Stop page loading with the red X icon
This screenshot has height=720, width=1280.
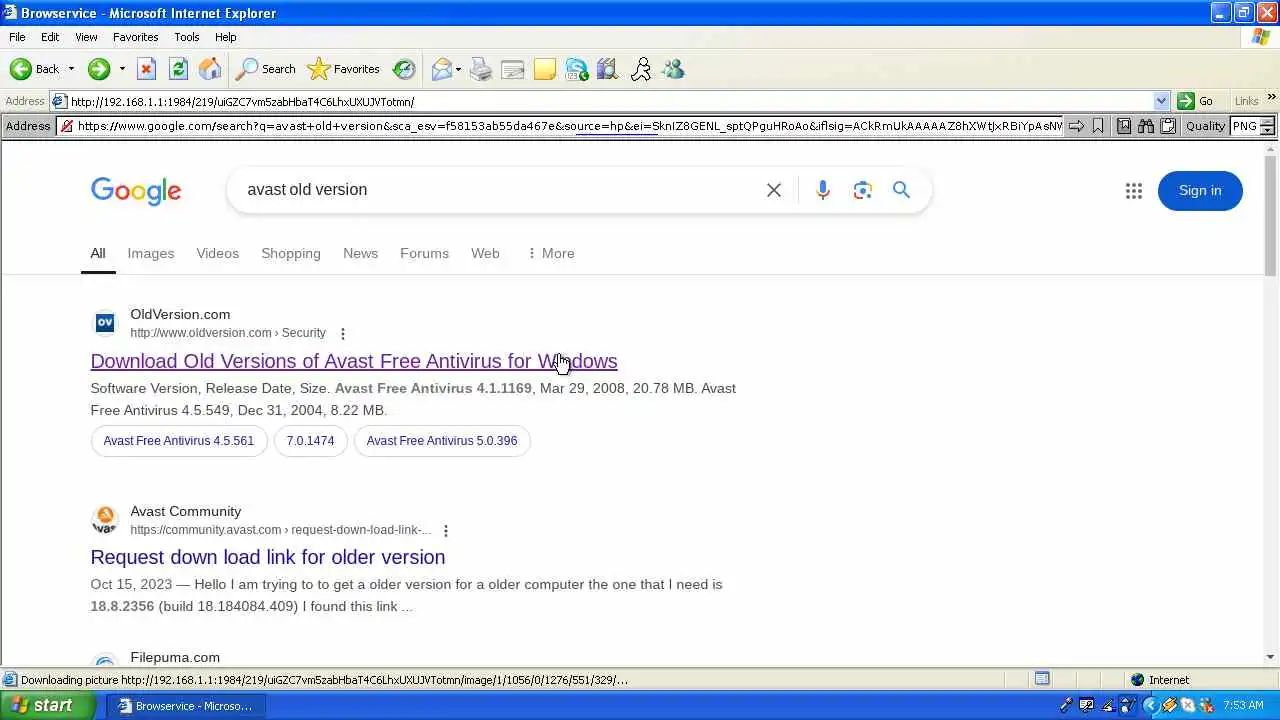tap(146, 69)
